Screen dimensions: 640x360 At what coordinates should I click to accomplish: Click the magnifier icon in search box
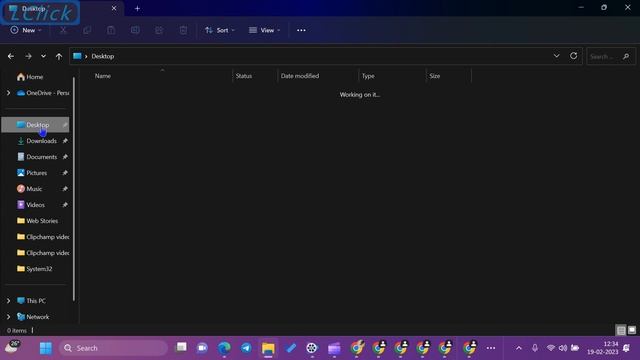pos(626,56)
